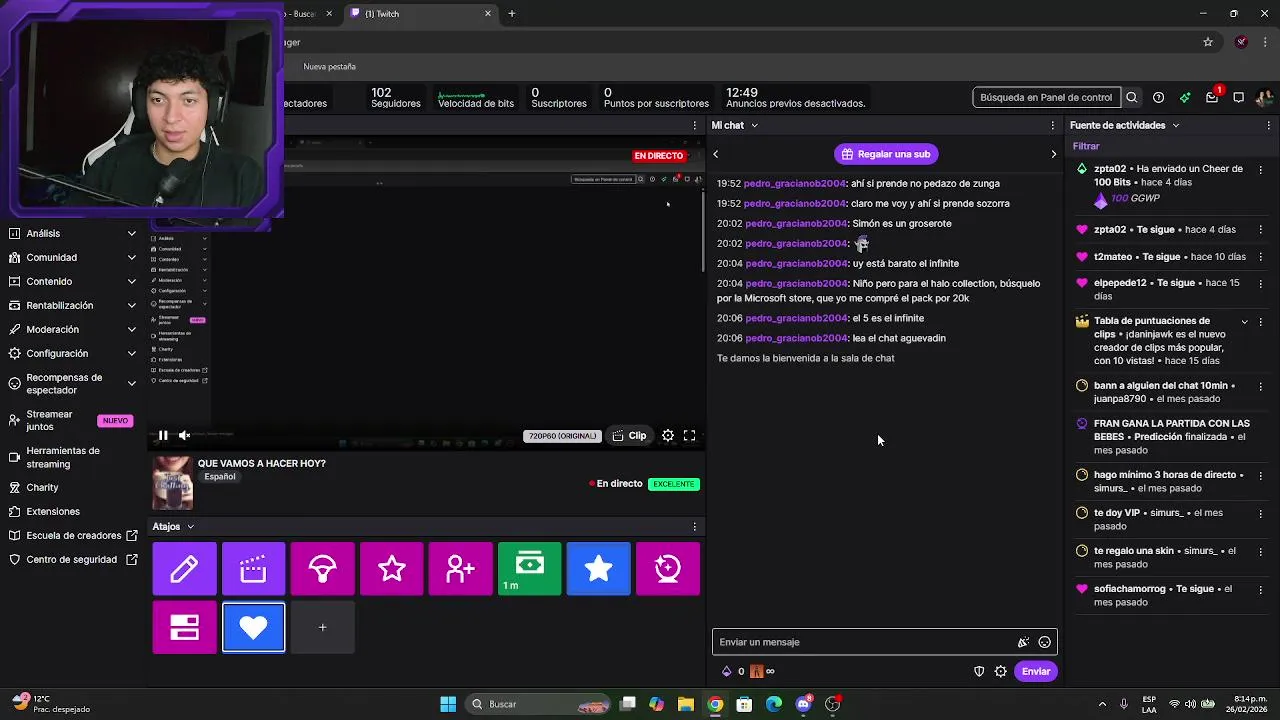Open the user profile avatar menu
Viewport: 1280px width, 720px height.
(1263, 97)
